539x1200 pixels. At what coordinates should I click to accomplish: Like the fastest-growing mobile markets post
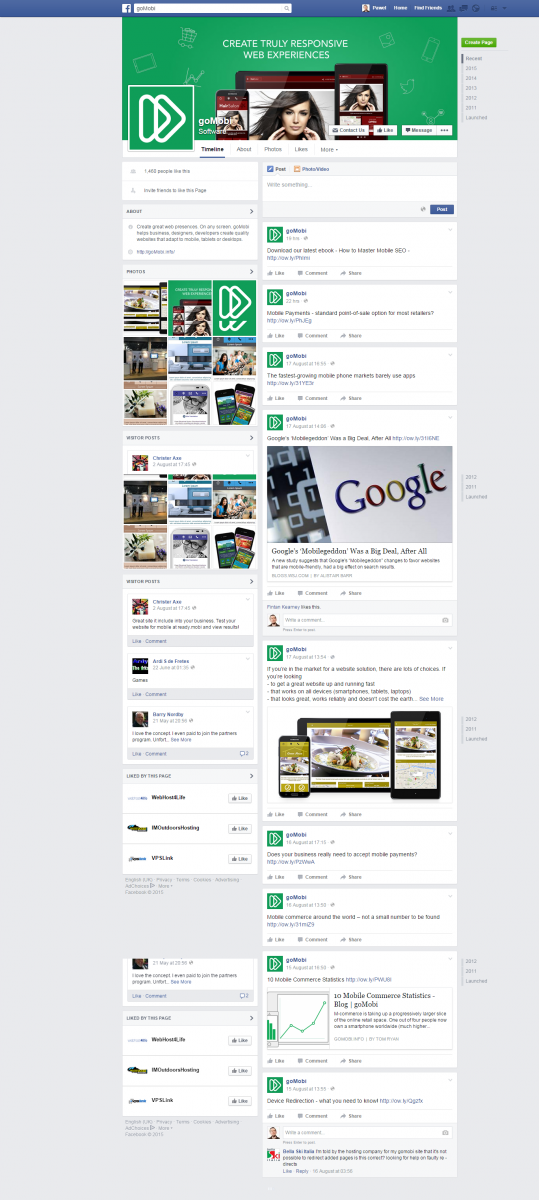(276, 398)
